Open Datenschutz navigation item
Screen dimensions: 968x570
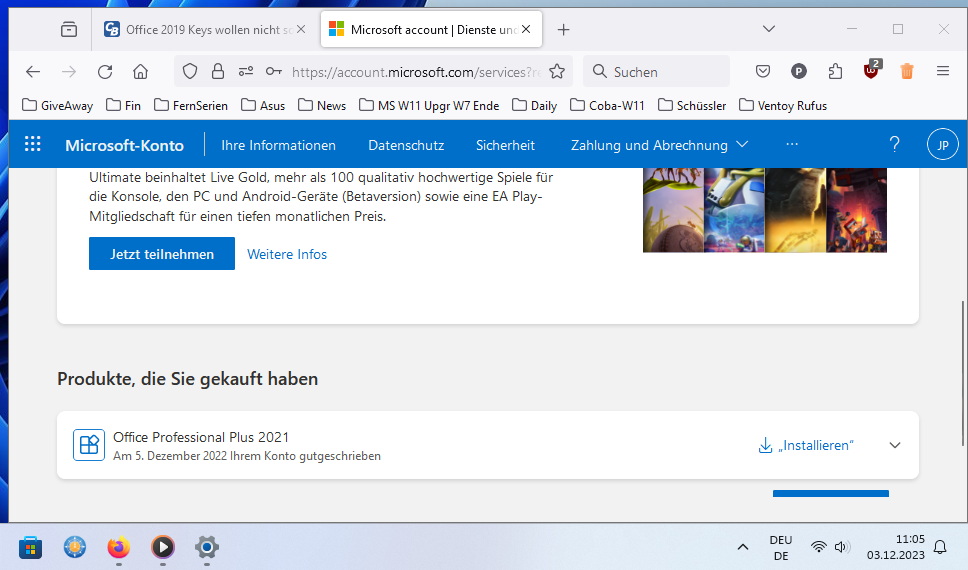[x=406, y=145]
